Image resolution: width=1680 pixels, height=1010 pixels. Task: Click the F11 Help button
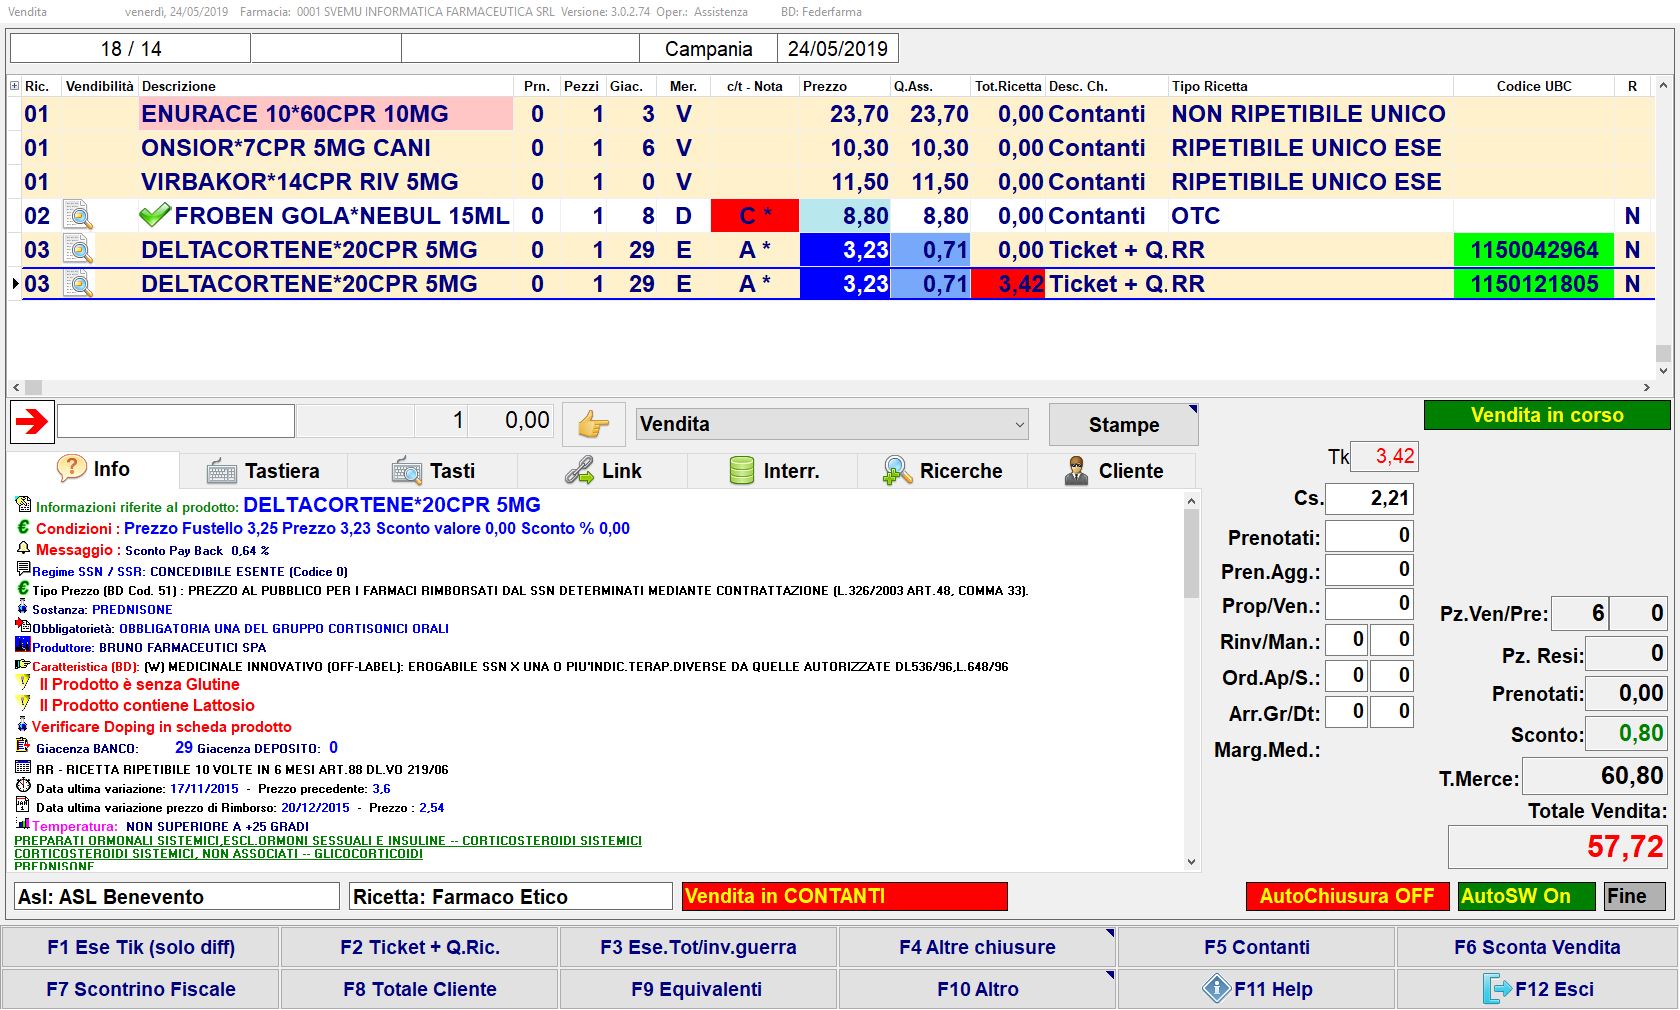[x=1256, y=989]
